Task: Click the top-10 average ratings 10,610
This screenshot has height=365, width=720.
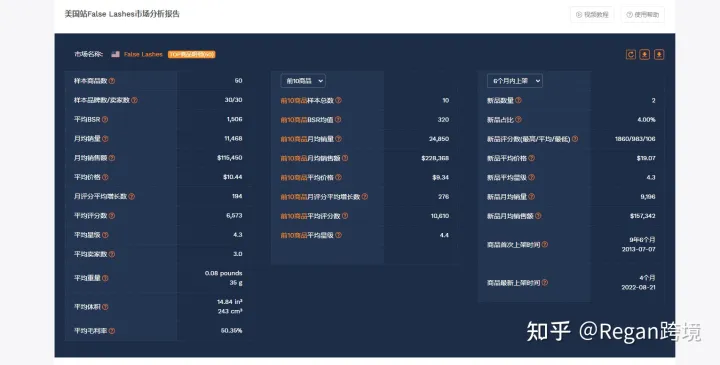Action: click(440, 216)
